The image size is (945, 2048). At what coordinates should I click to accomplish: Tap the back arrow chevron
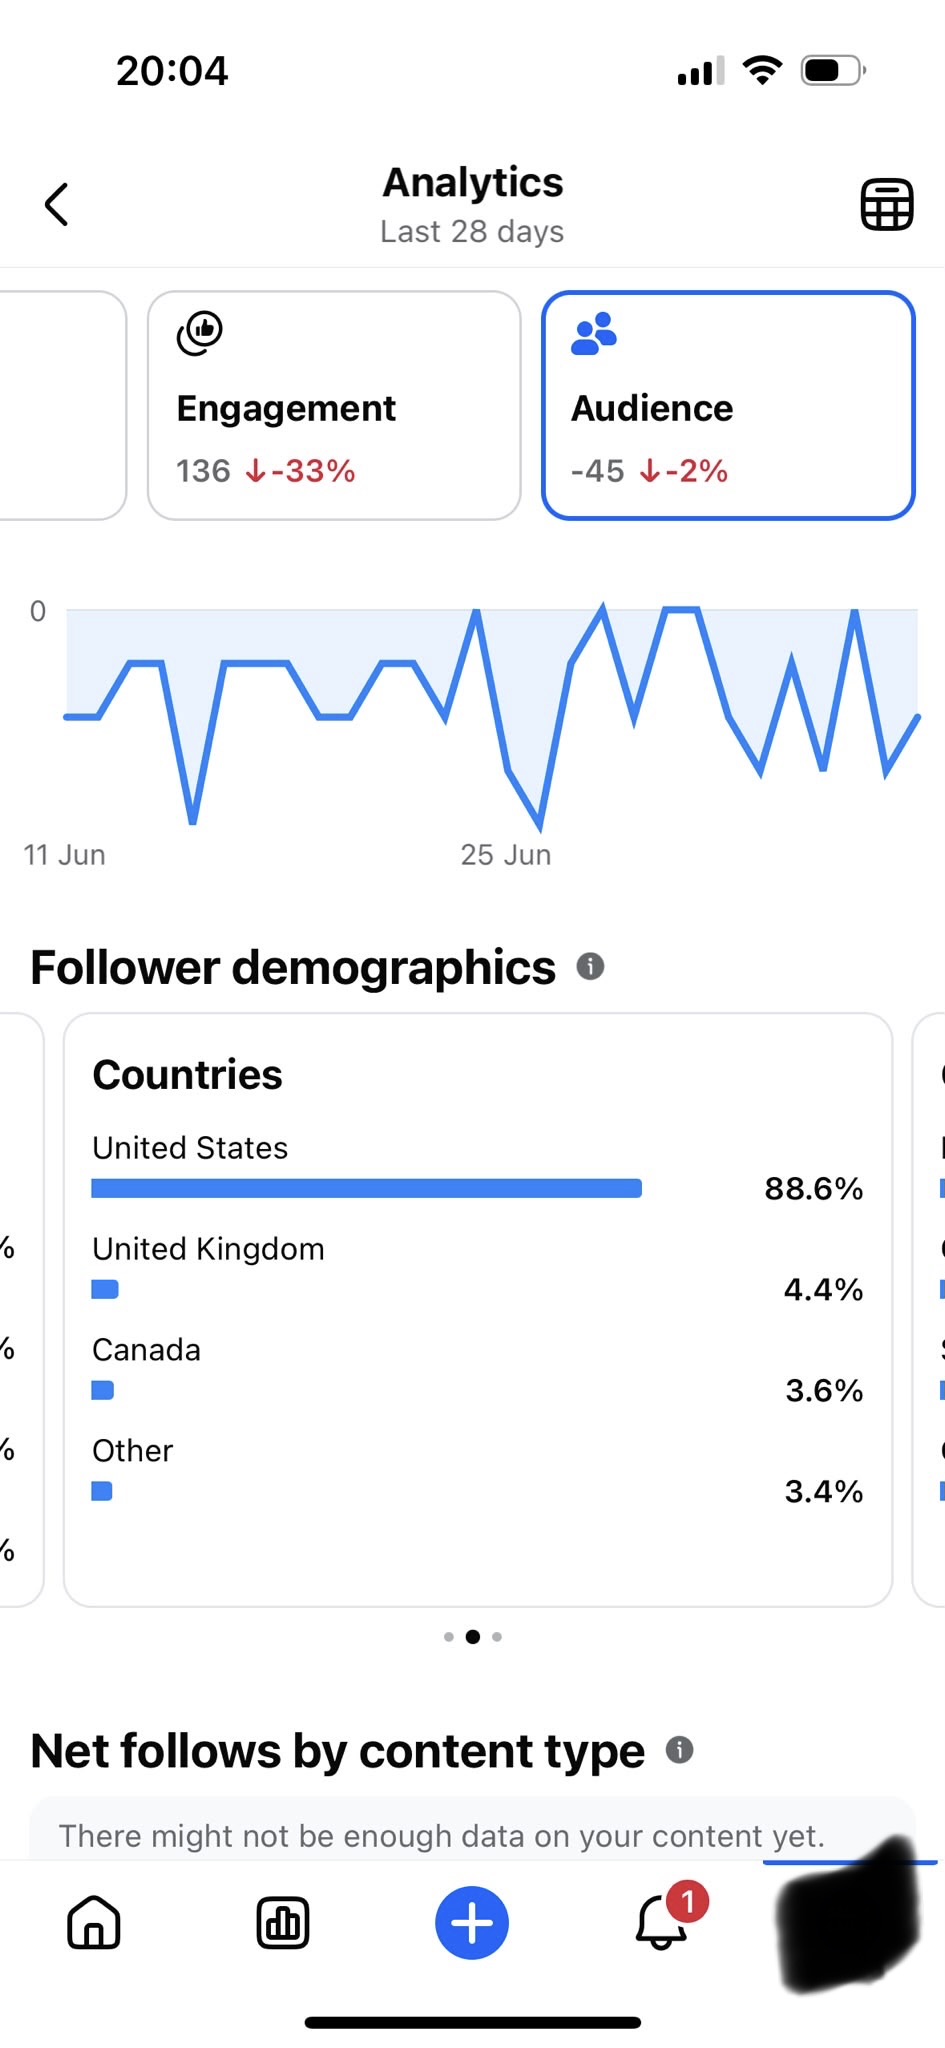(x=57, y=205)
